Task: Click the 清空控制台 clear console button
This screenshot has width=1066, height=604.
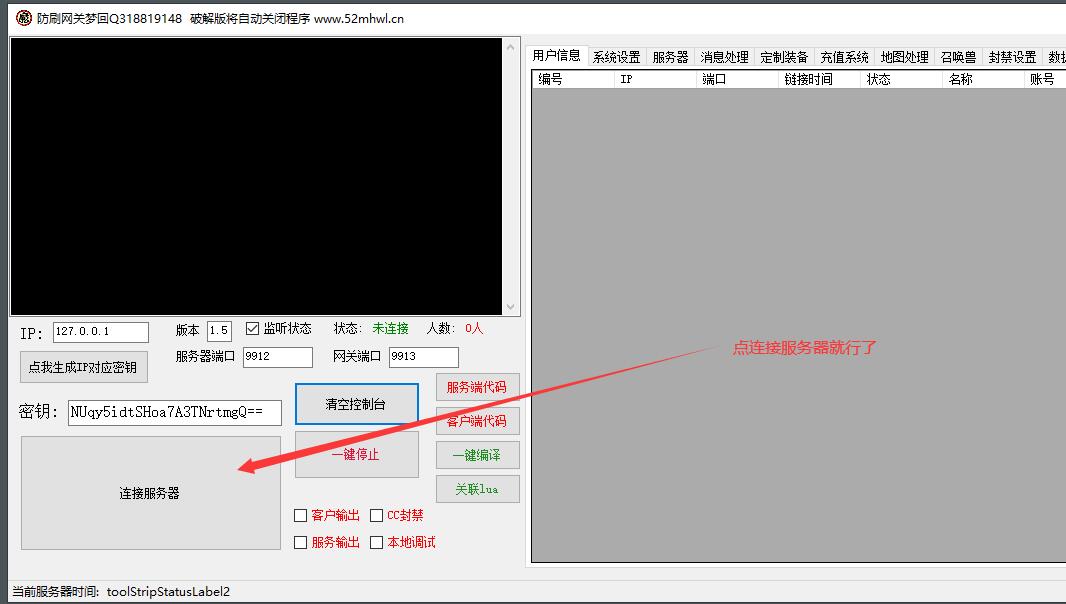Action: click(356, 405)
